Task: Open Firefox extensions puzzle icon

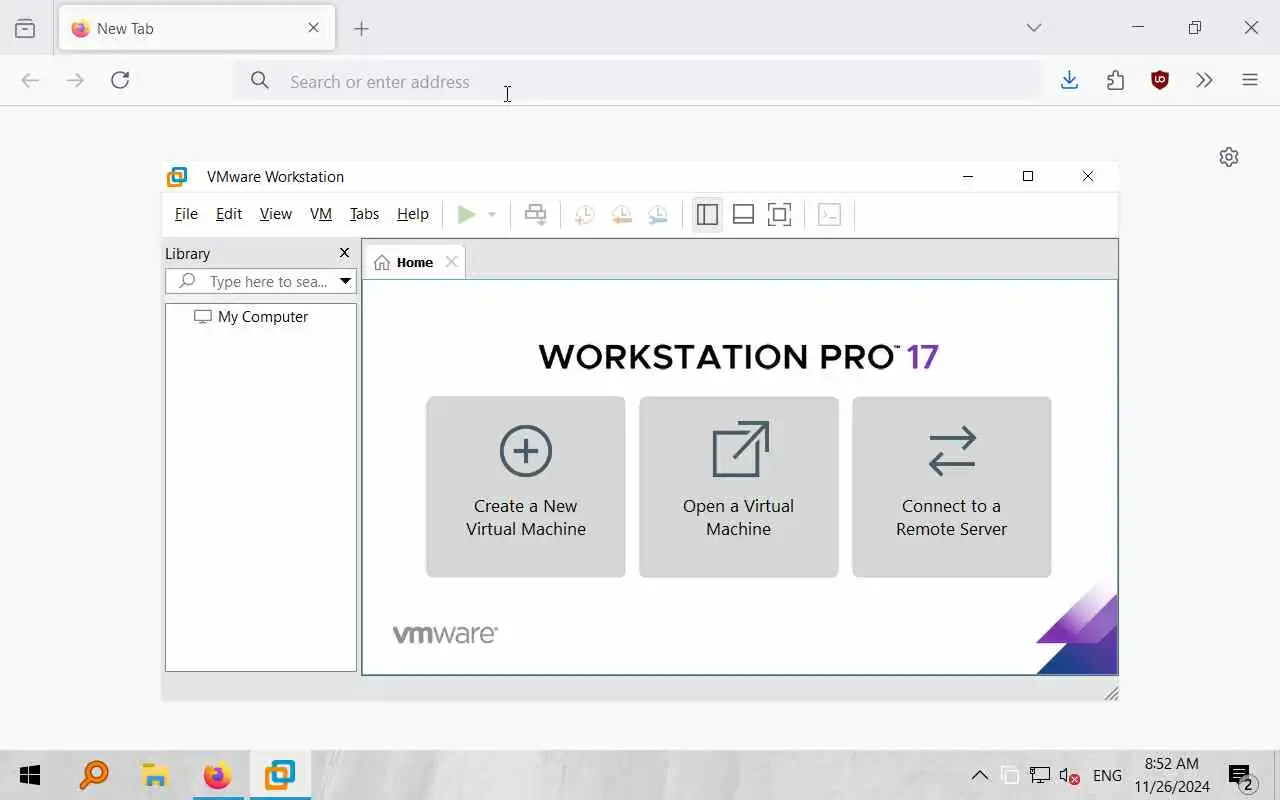Action: click(x=1116, y=80)
